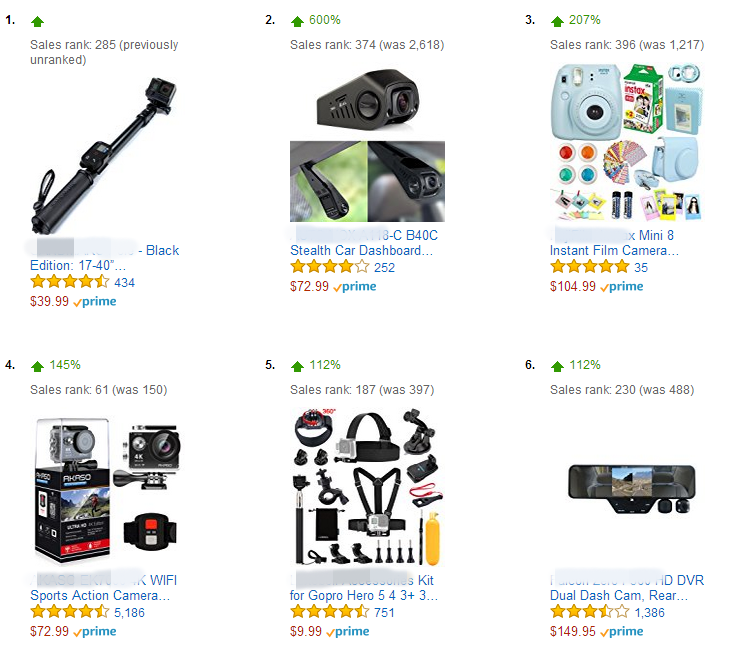
Task: View the 1,386 reviews for dual dash cam
Action: tap(649, 613)
